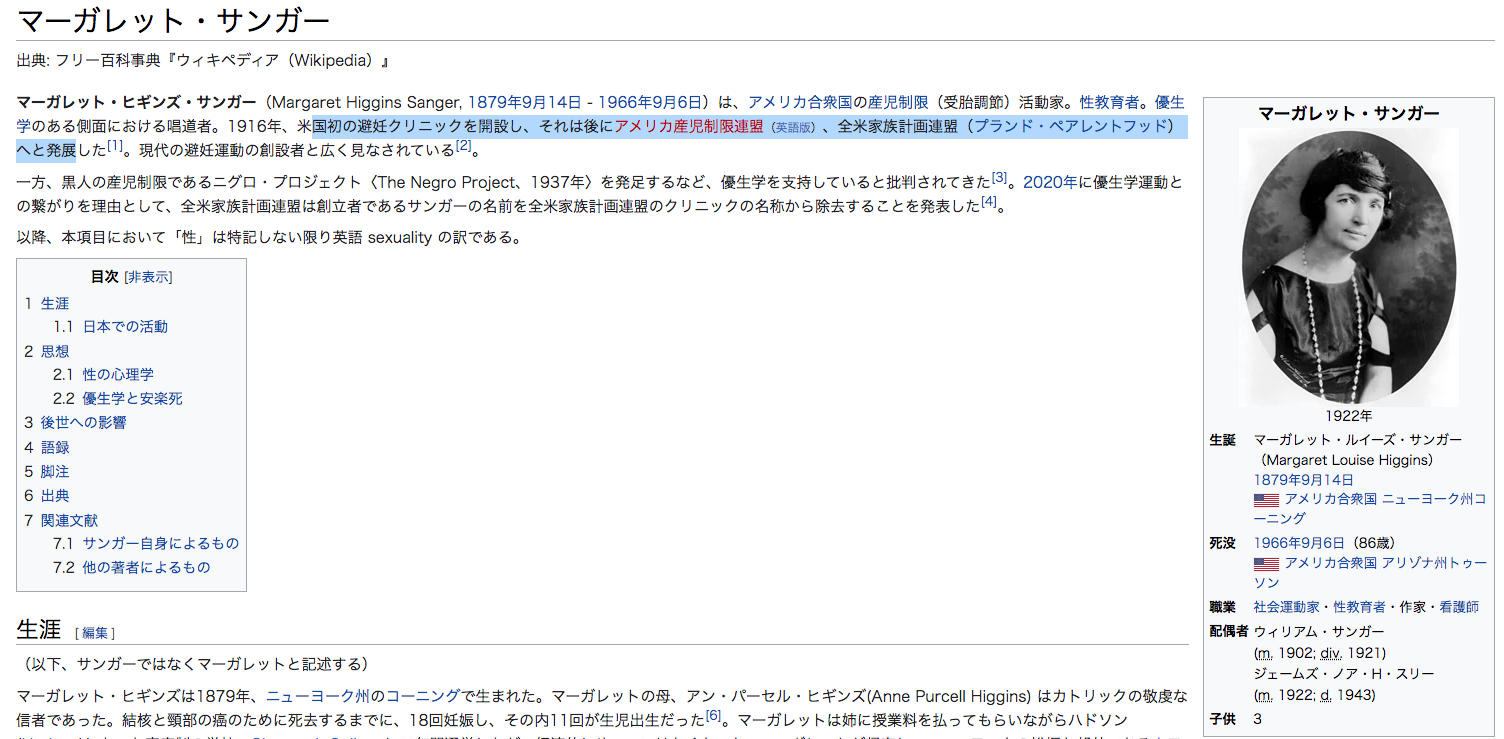
Task: Open the ニューヨーク州 link in the 生涯 section
Action: click(318, 696)
